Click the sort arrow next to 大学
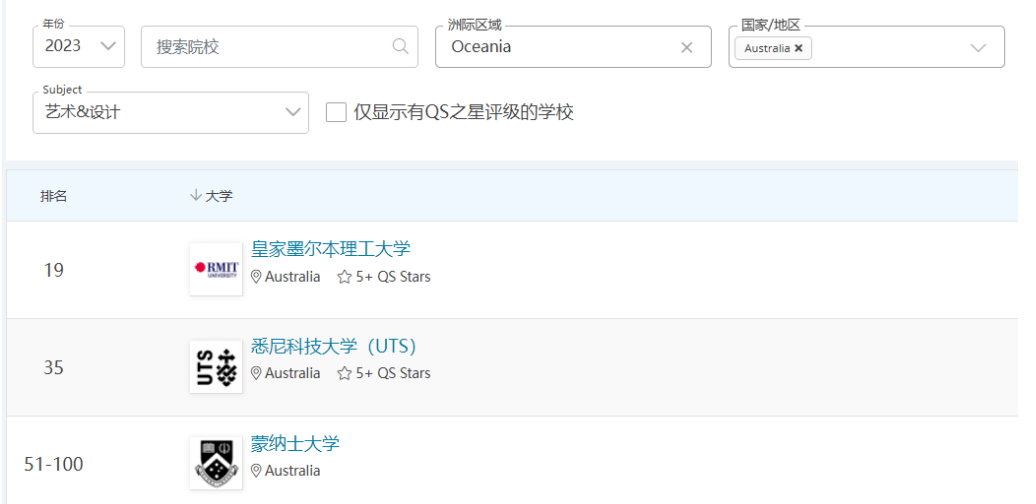1036x504 pixels. (195, 196)
